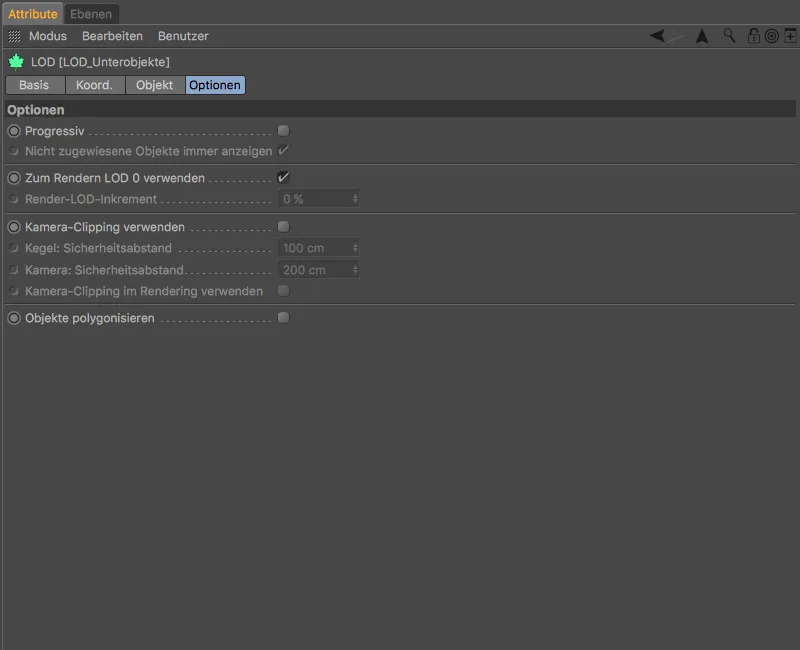
Task: Open the Objekt tab
Action: tap(155, 85)
